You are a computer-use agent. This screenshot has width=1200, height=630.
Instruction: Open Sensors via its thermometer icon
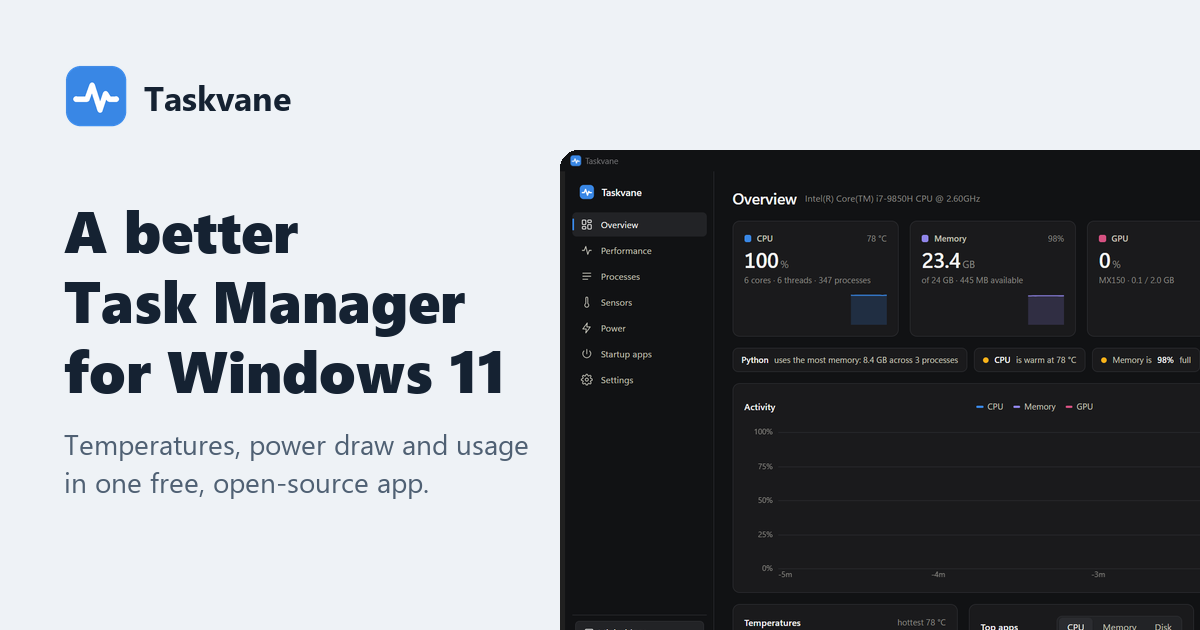pos(587,302)
